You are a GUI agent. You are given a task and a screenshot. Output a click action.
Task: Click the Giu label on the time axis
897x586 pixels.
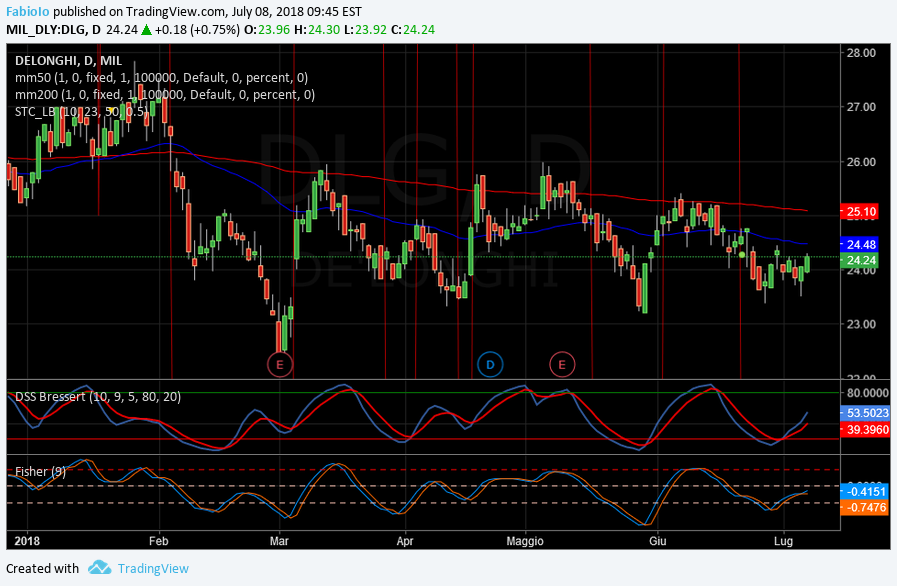(x=658, y=541)
